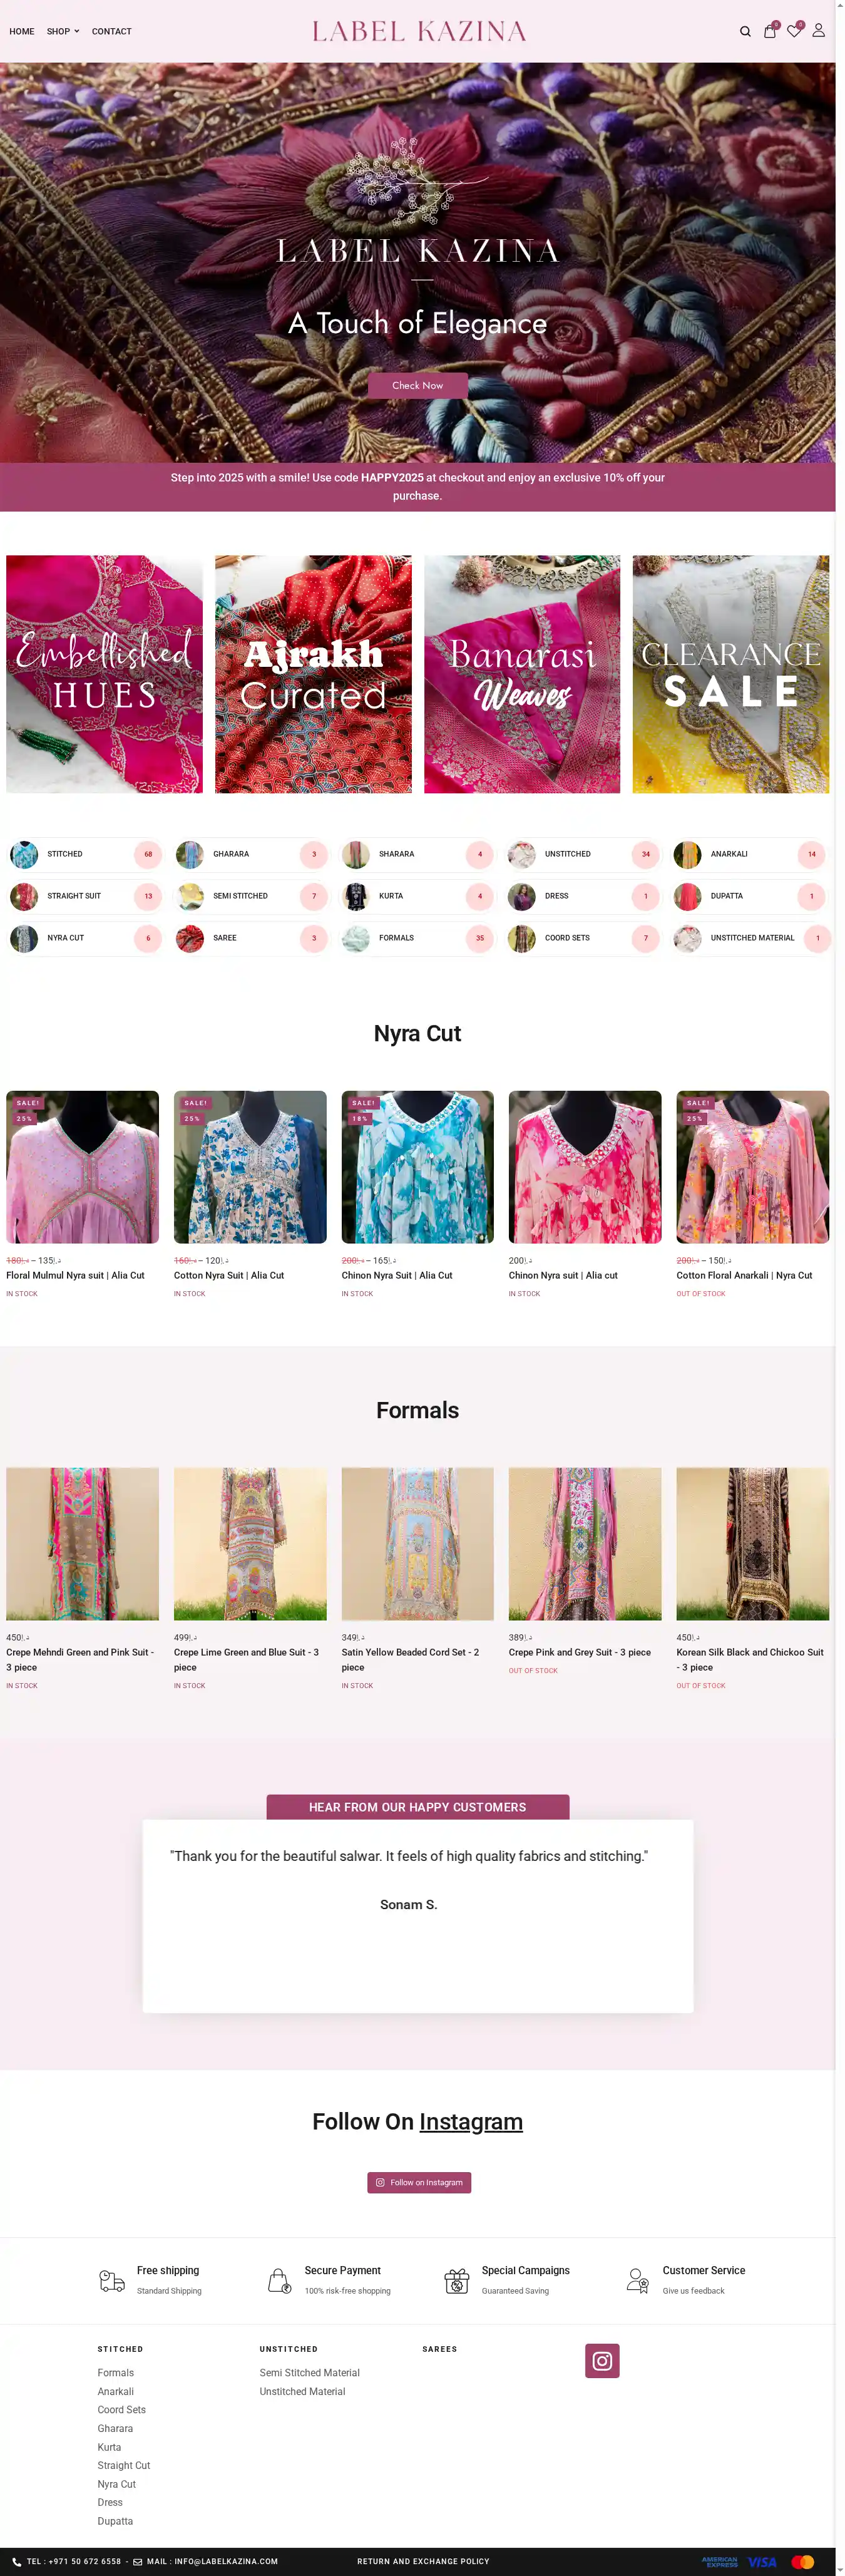Open the user account icon

pyautogui.click(x=818, y=31)
